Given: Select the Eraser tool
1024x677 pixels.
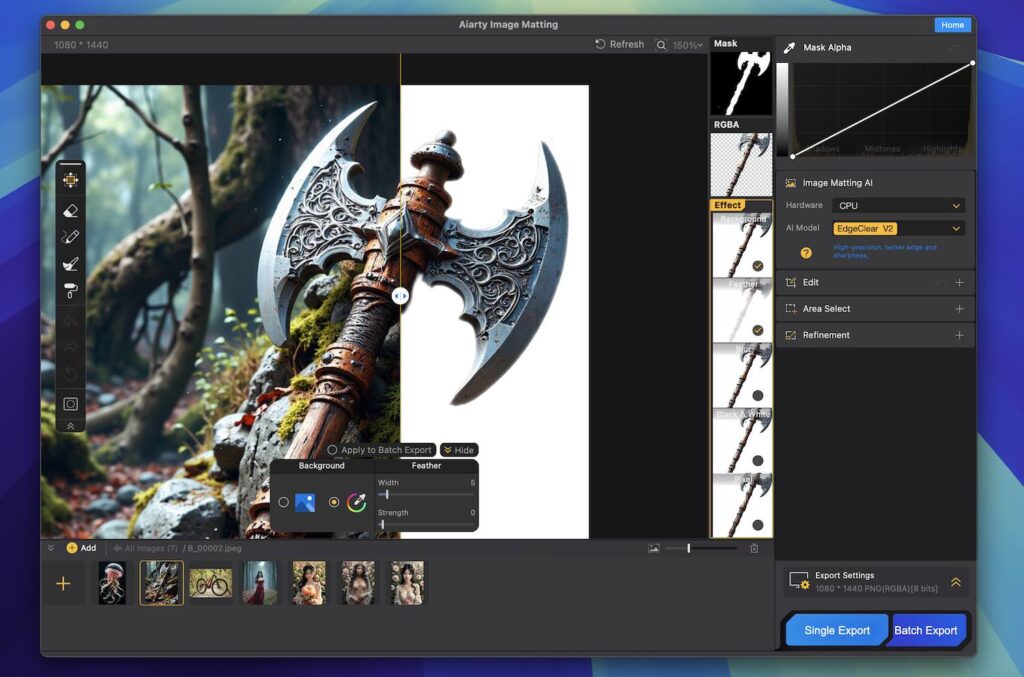Looking at the screenshot, I should [71, 210].
